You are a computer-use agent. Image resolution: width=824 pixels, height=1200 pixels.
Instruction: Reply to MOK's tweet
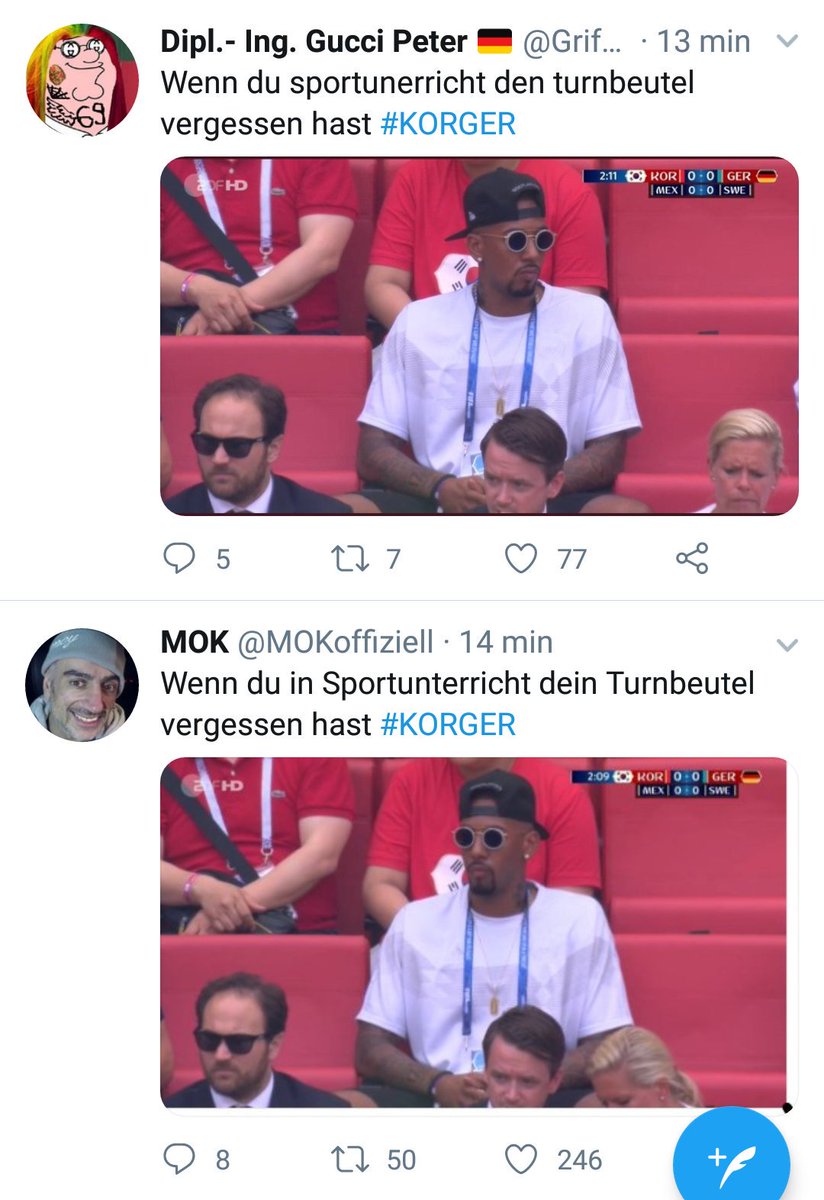(x=179, y=1158)
